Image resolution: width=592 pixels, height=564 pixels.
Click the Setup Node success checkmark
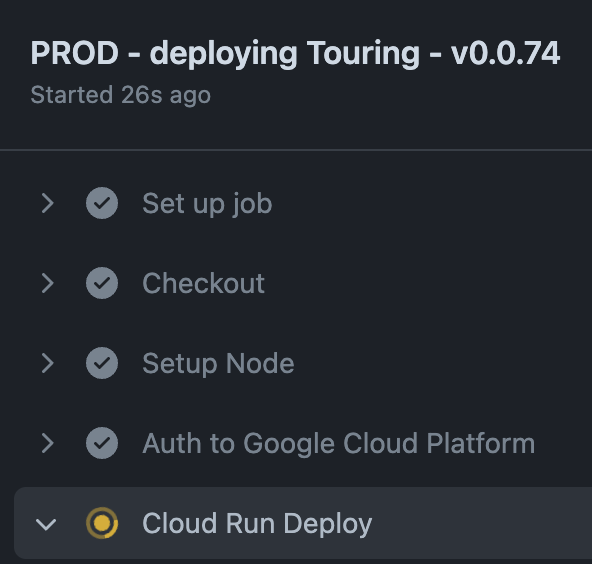[x=102, y=363]
